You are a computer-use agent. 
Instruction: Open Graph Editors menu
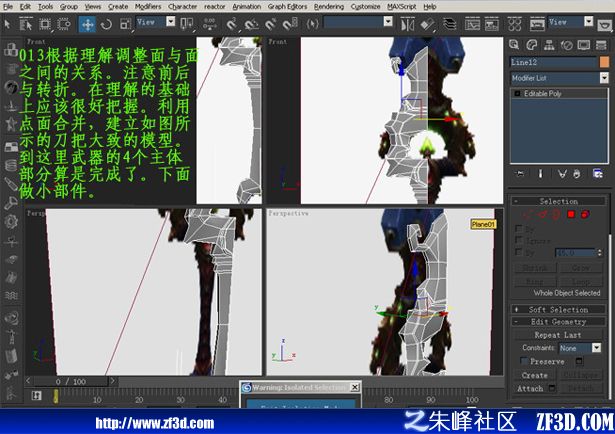coord(287,7)
